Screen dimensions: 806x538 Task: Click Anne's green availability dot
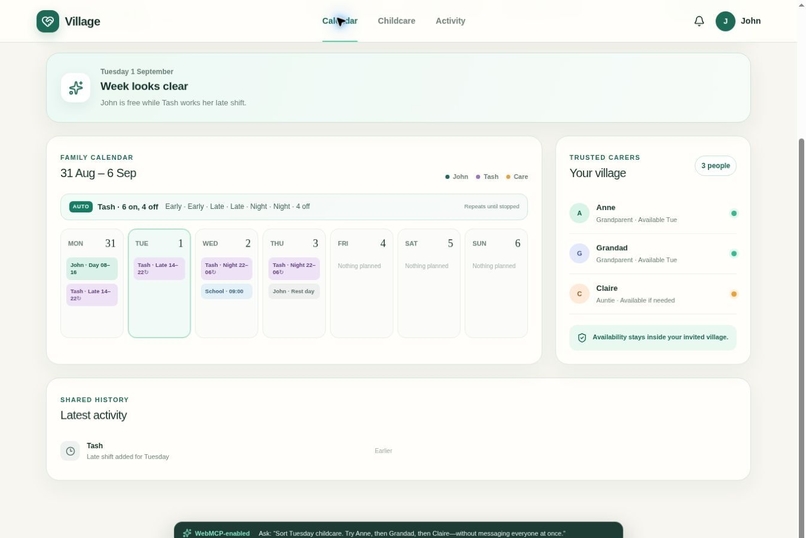click(x=734, y=213)
